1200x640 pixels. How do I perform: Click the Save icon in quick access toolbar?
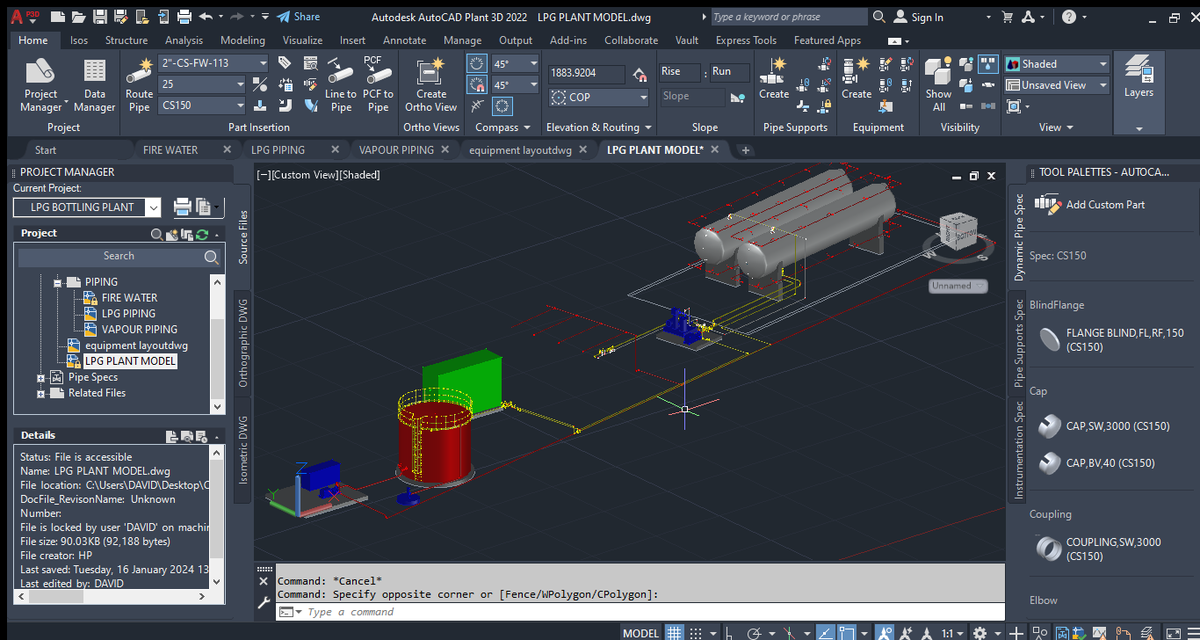tap(100, 17)
